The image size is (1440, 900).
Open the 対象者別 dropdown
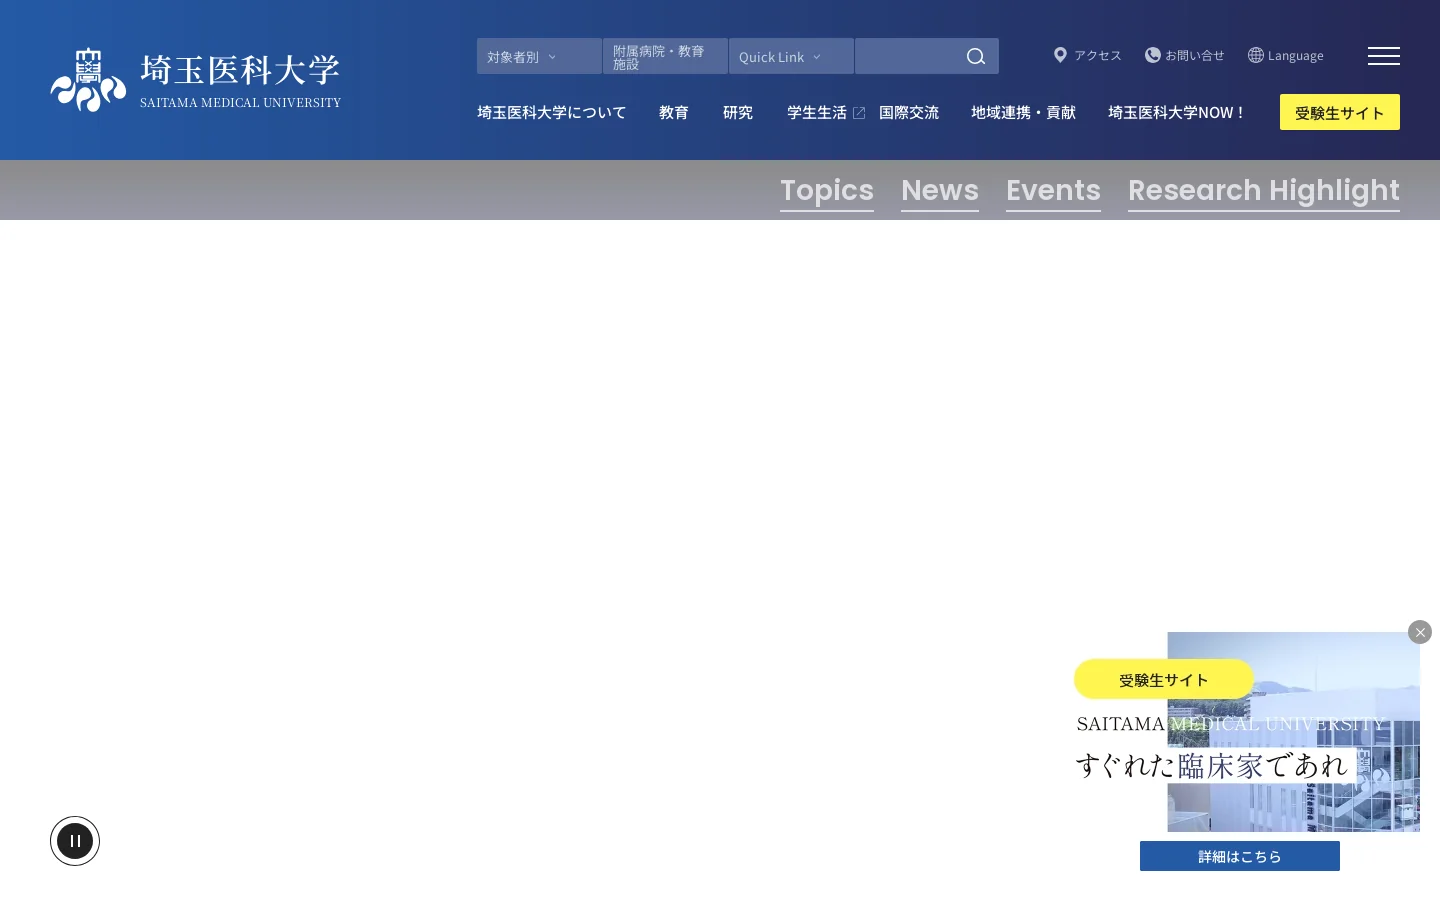(539, 56)
